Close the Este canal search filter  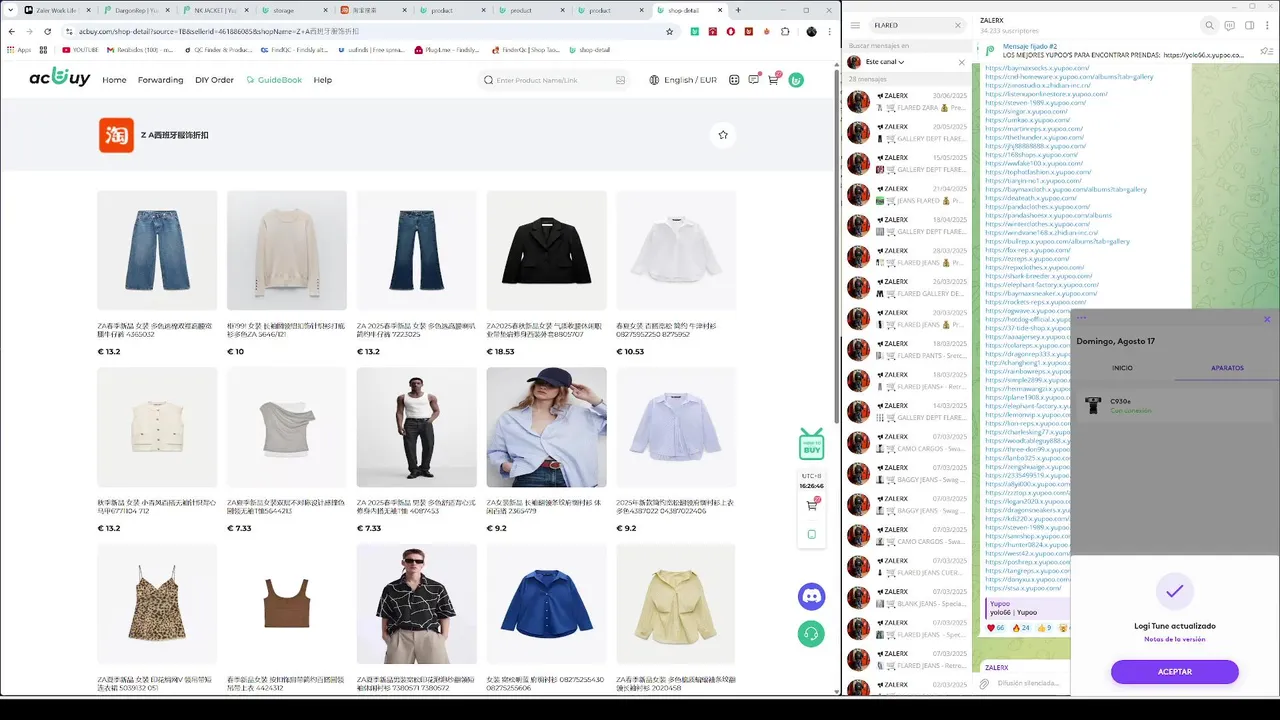[962, 62]
